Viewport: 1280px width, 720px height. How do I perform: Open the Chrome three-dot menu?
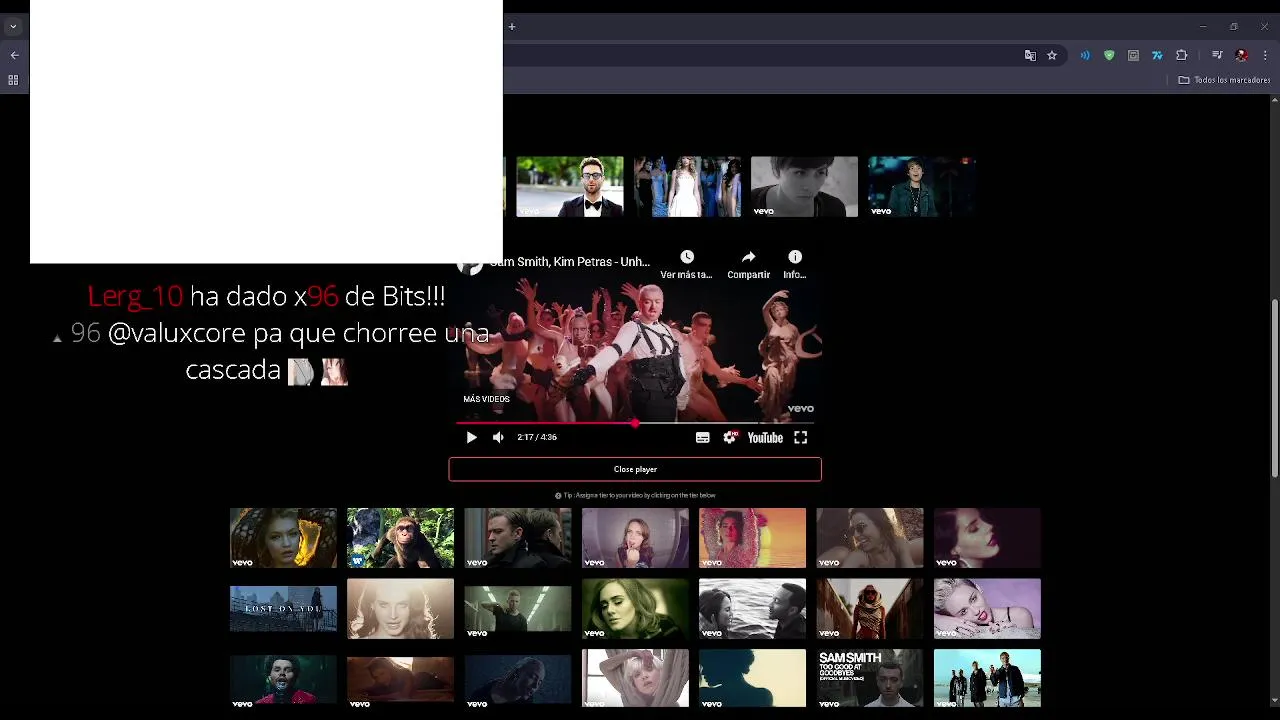1265,56
